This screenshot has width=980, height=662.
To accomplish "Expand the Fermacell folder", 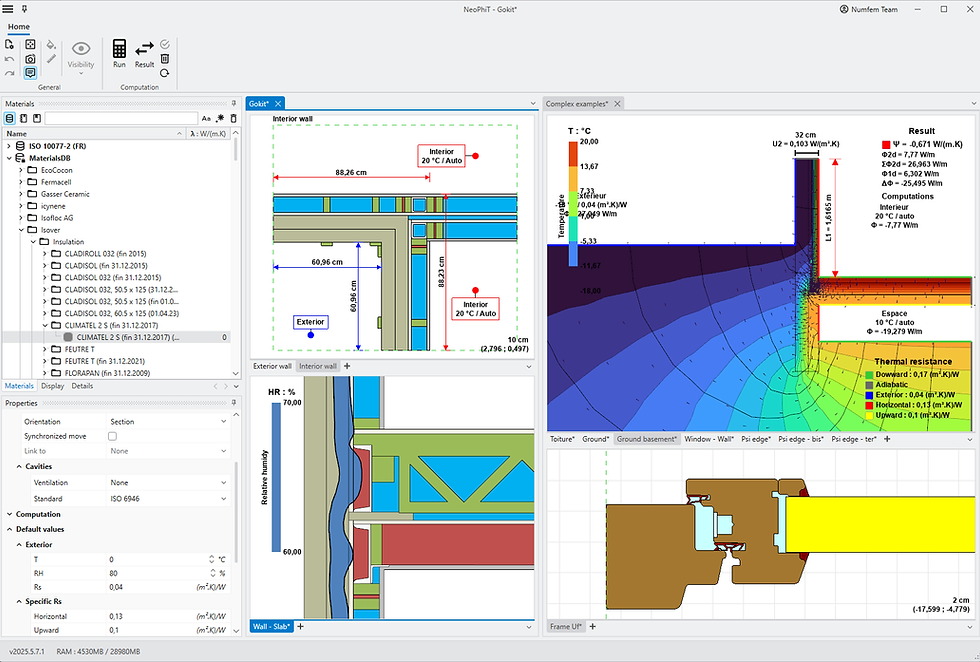I will 21,182.
